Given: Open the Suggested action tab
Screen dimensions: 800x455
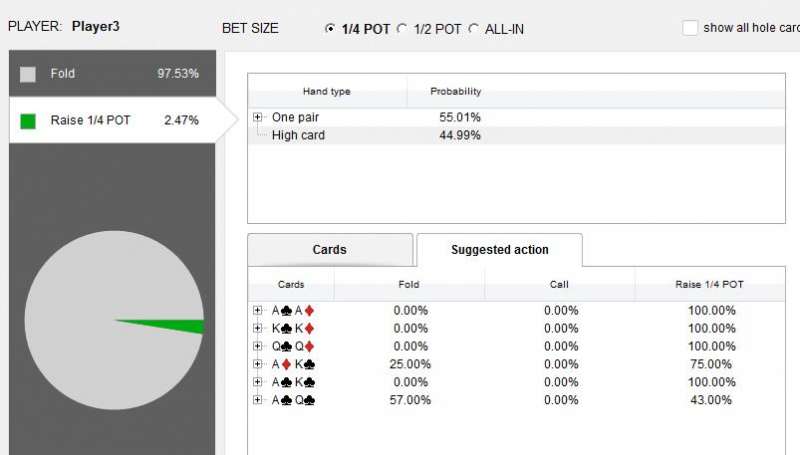Looking at the screenshot, I should [x=499, y=250].
